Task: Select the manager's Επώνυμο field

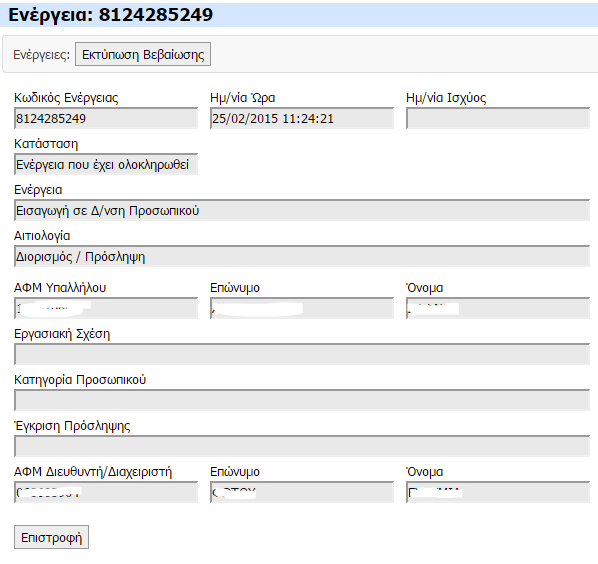Action: click(302, 492)
